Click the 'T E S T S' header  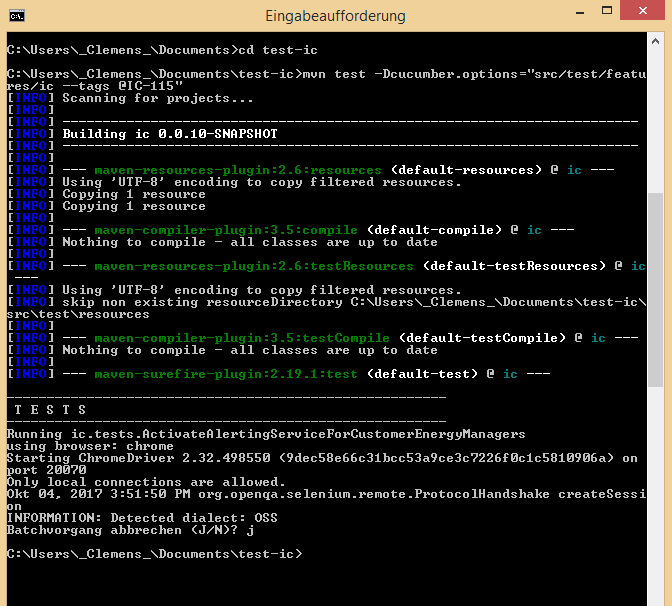[50, 410]
